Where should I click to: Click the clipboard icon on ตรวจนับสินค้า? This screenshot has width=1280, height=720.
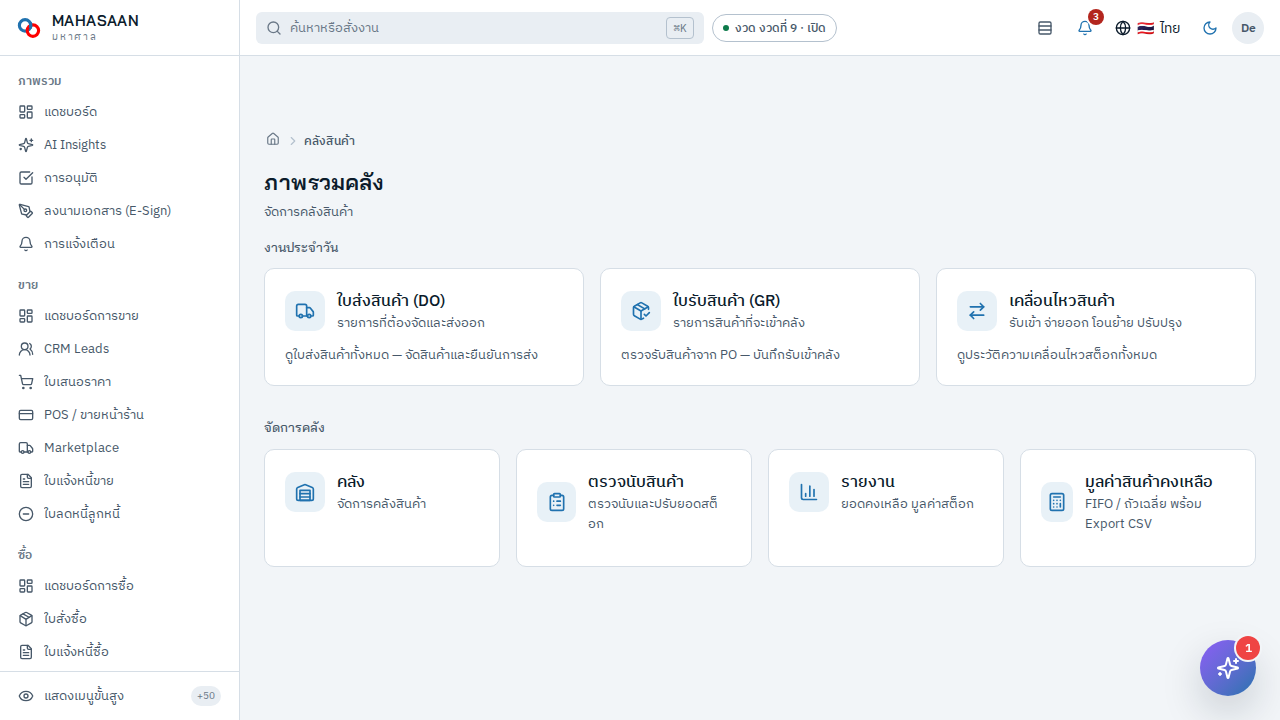point(557,502)
